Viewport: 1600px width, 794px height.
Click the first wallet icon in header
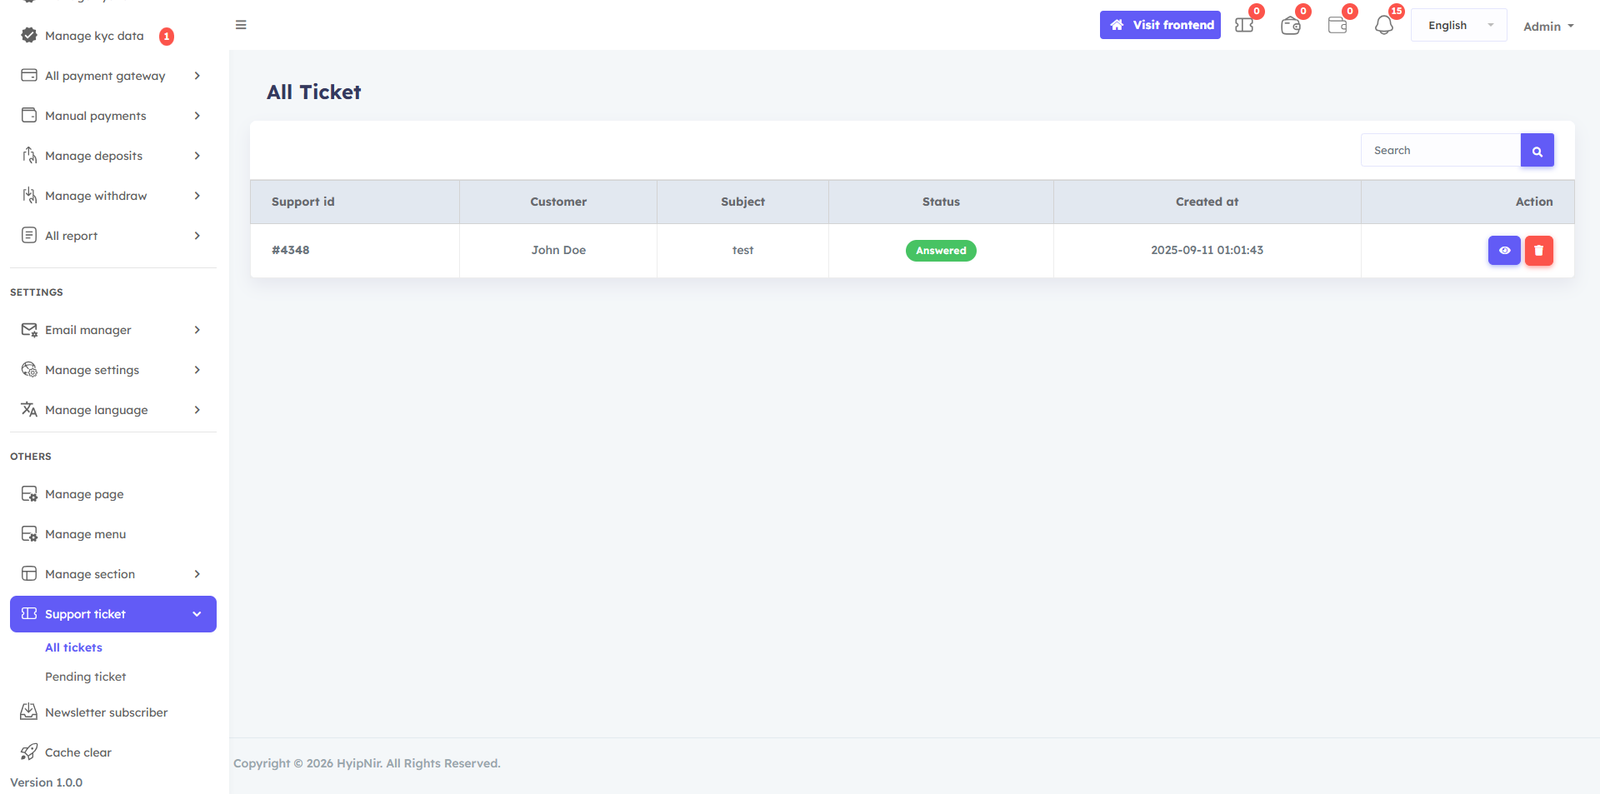(1290, 25)
